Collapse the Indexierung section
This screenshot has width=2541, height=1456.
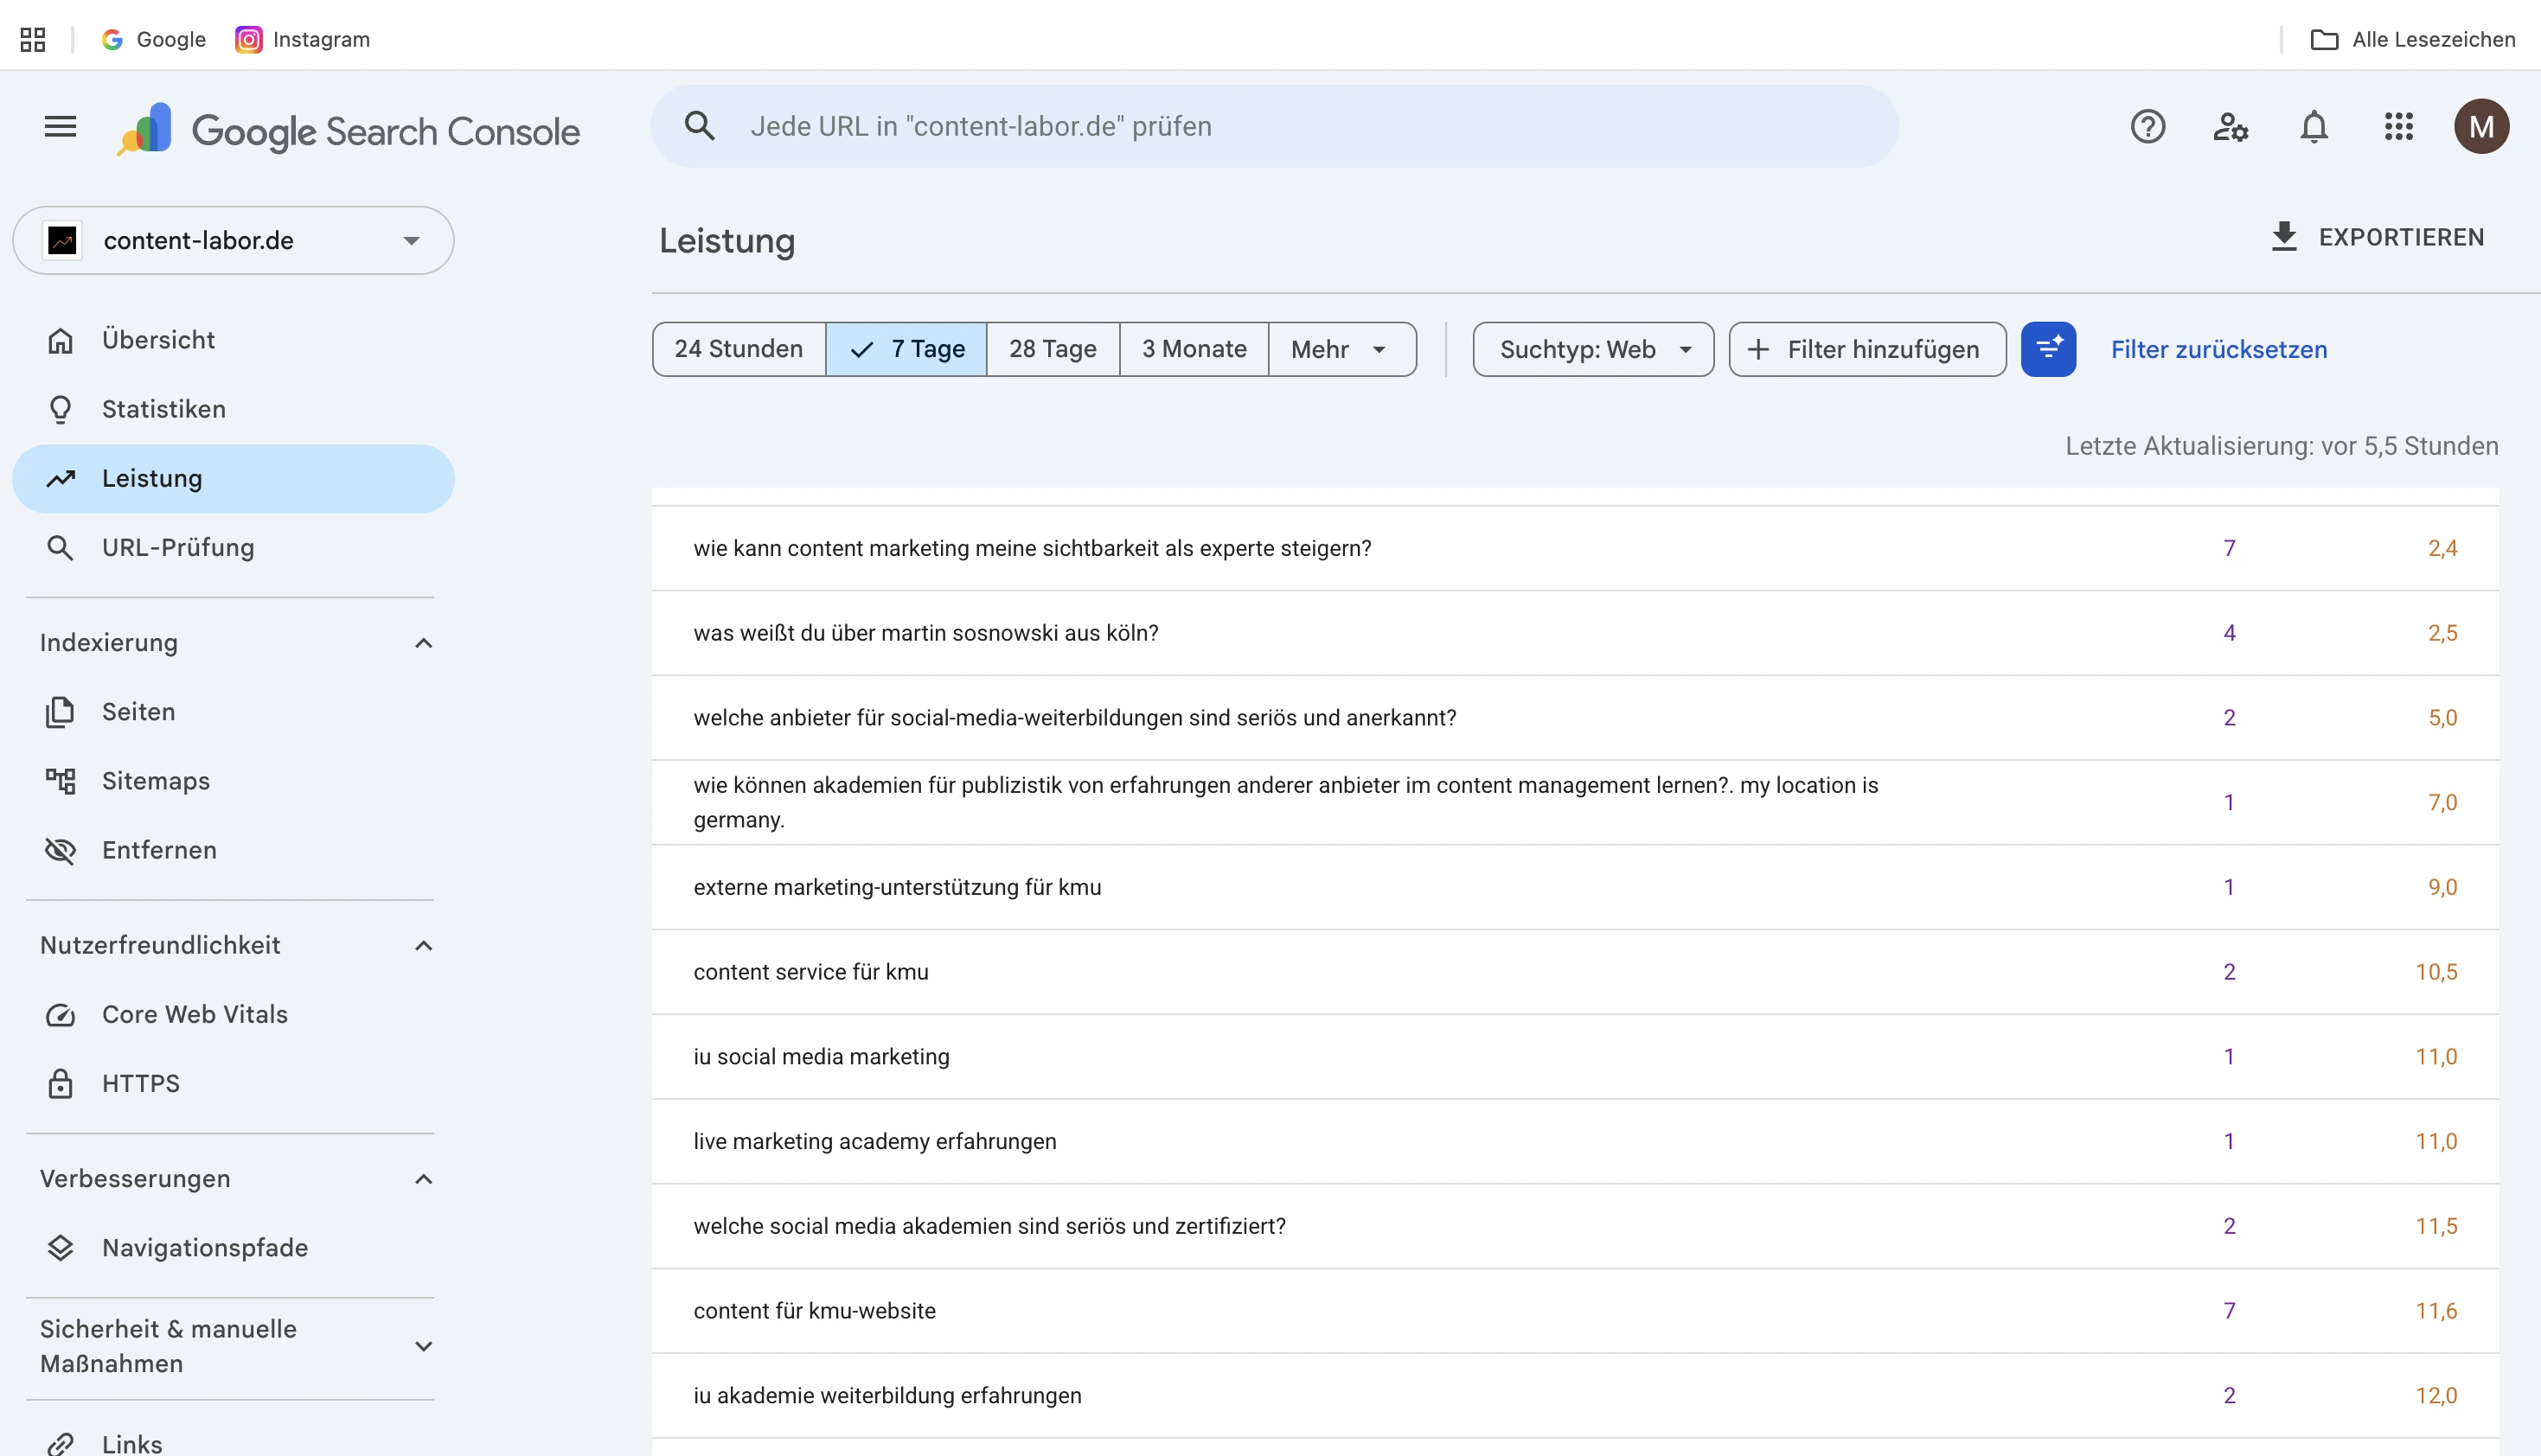(x=423, y=643)
